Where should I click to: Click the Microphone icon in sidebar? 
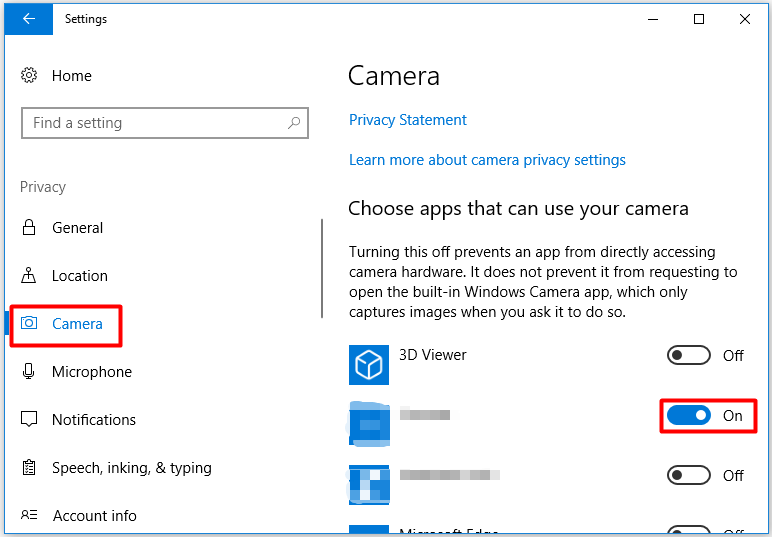29,371
